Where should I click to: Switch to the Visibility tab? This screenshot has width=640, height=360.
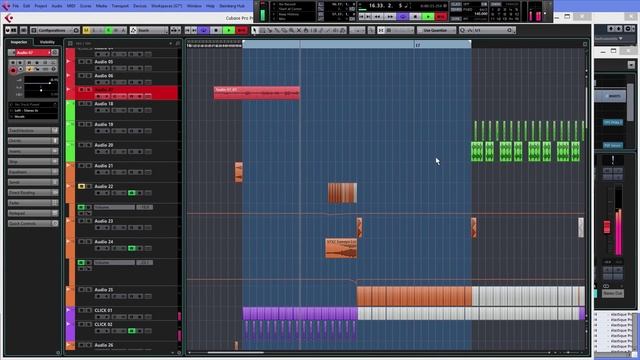click(47, 42)
